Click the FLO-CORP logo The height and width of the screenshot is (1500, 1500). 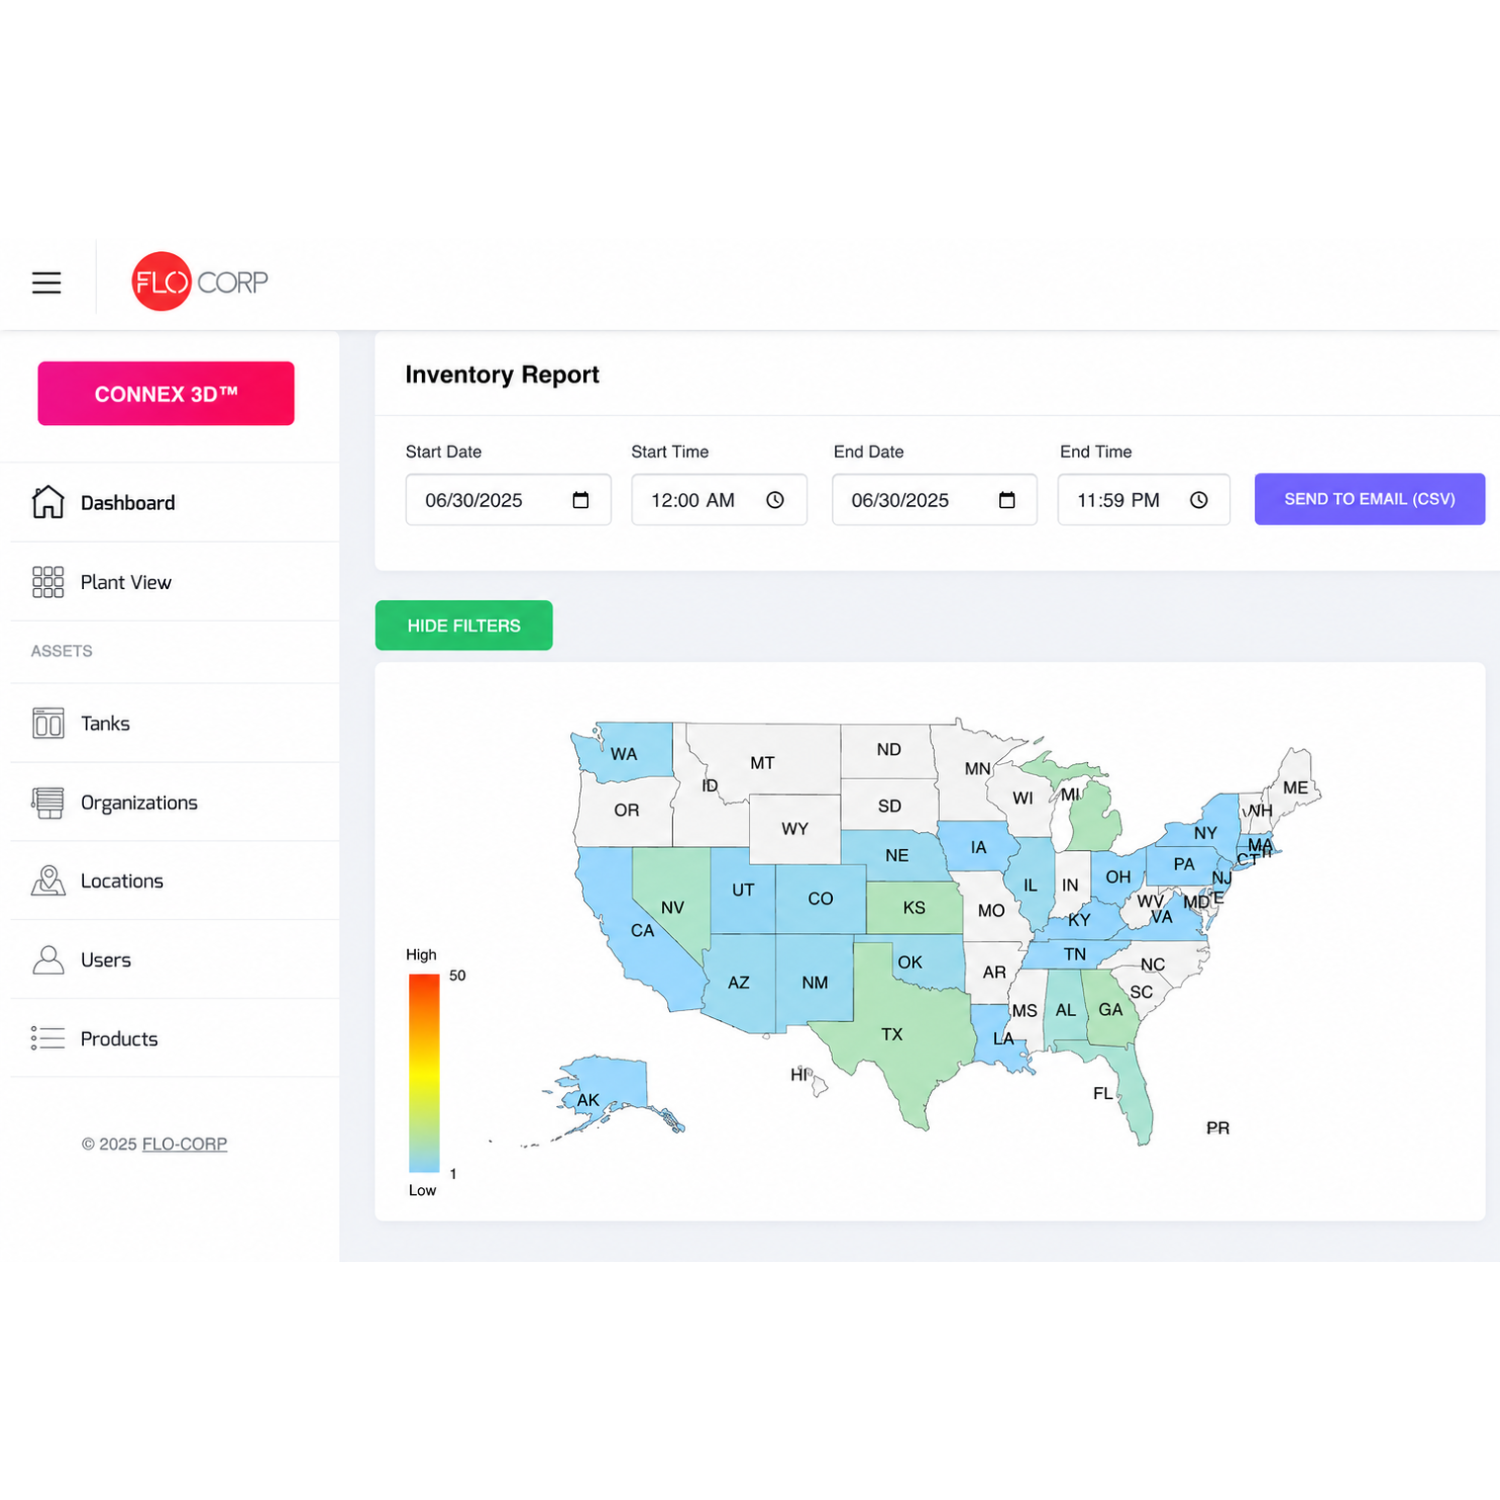click(x=200, y=281)
